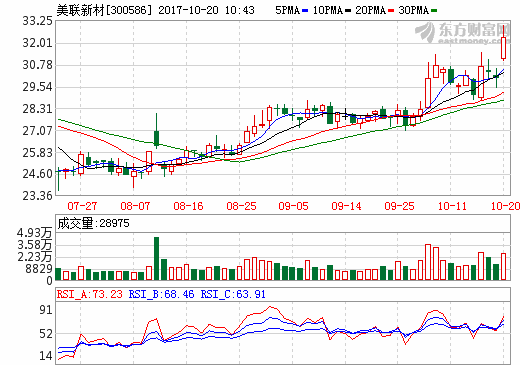Viewport: 520px width, 365px height.
Task: Click the RSI_B:68.46 indicator value
Action: [161, 294]
